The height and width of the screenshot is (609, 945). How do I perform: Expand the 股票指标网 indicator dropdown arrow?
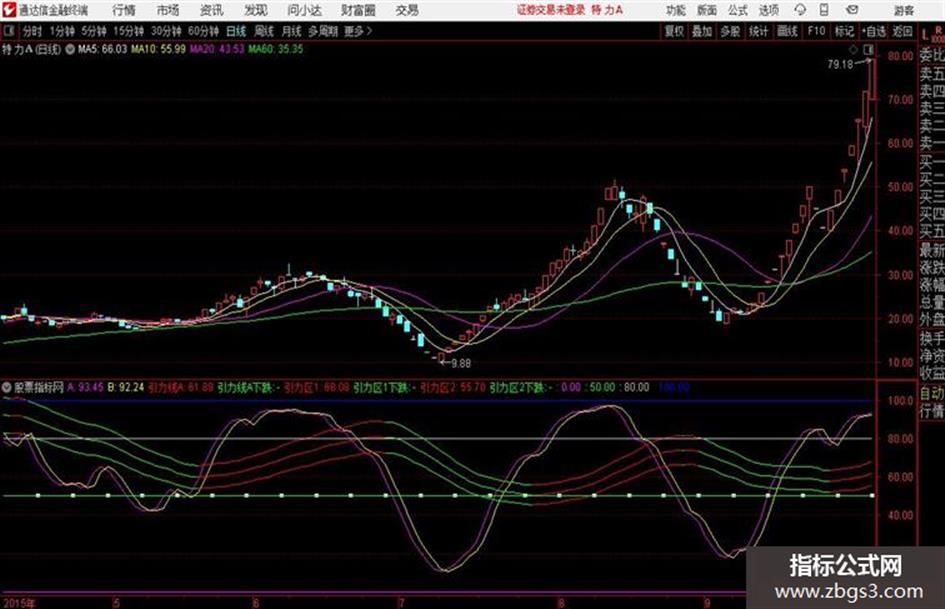(6, 387)
